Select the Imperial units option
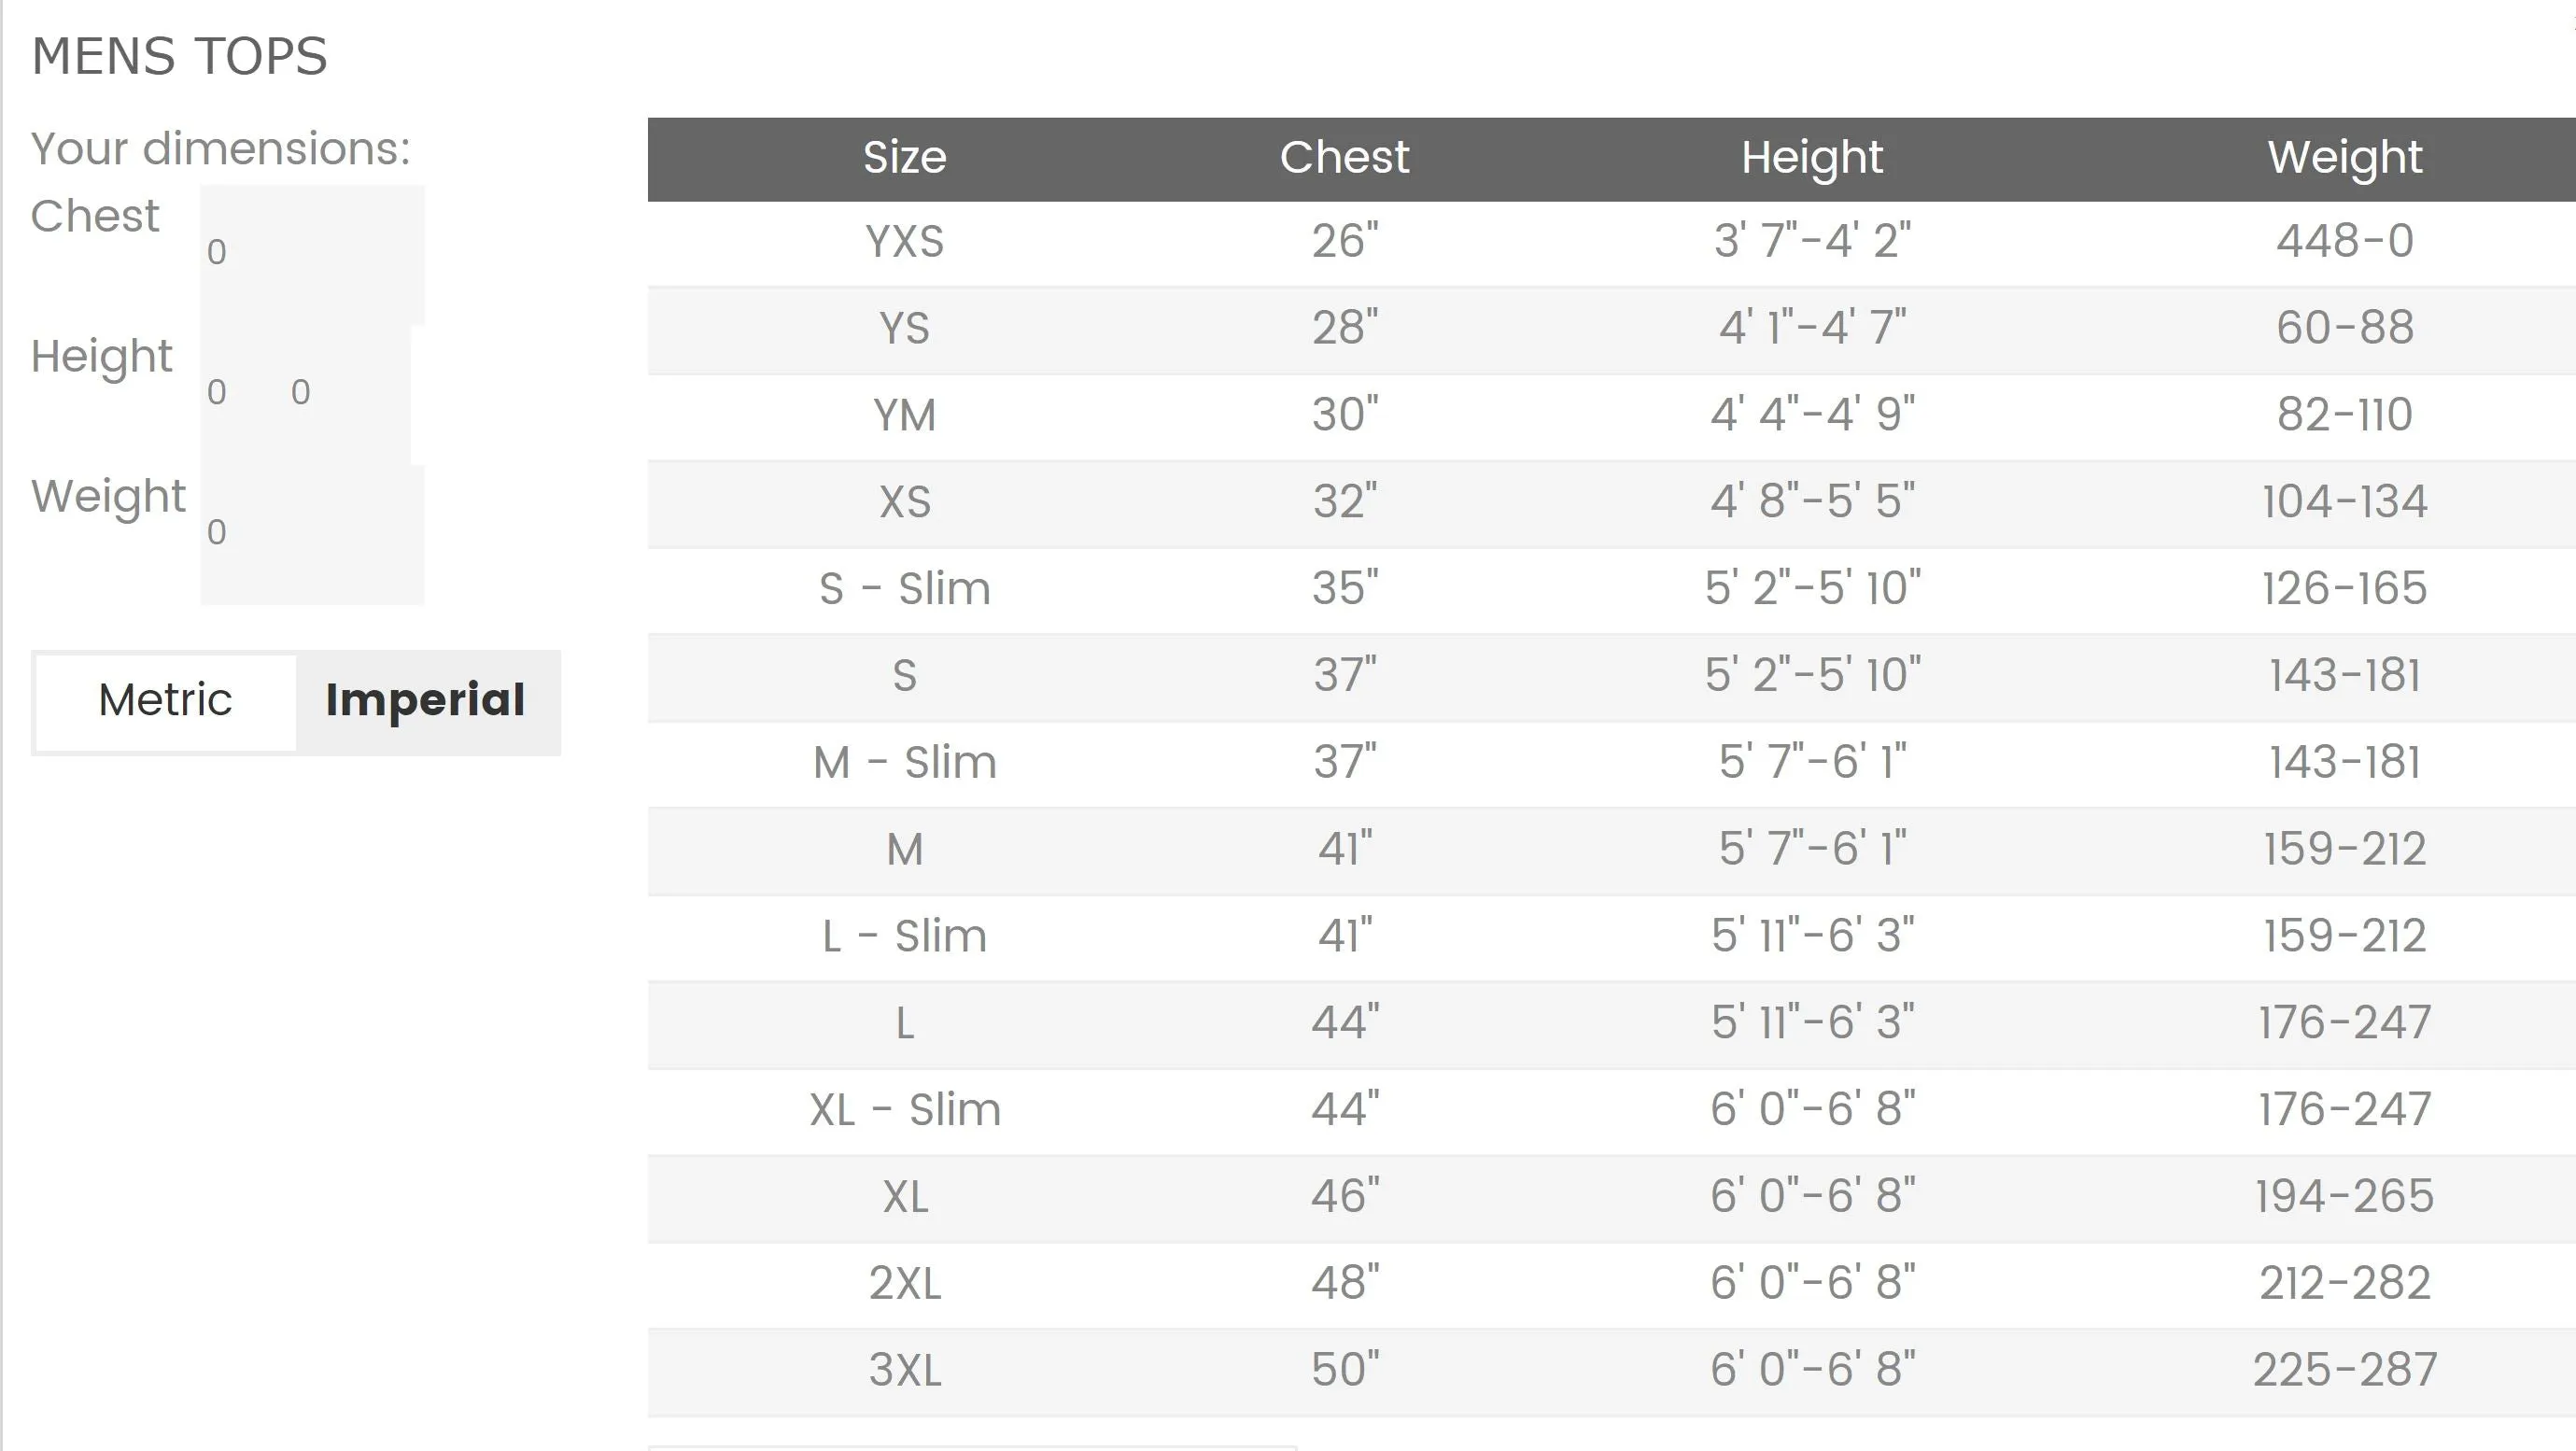Screen dimensions: 2576x1451 coord(426,702)
